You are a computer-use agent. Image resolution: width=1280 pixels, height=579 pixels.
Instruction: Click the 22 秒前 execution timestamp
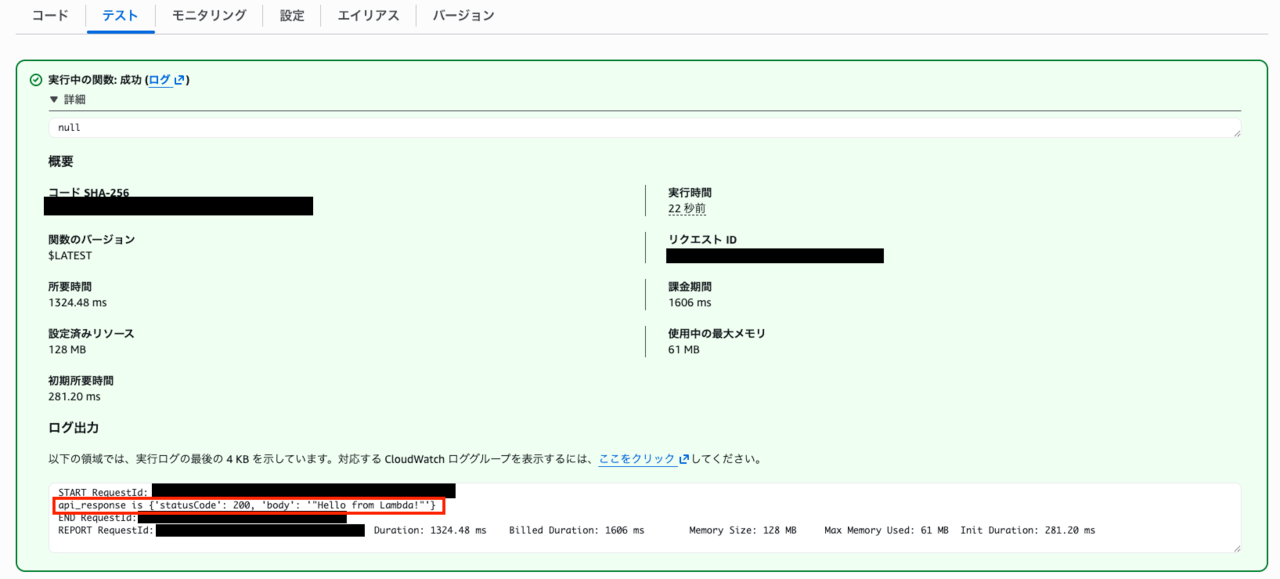pos(686,209)
